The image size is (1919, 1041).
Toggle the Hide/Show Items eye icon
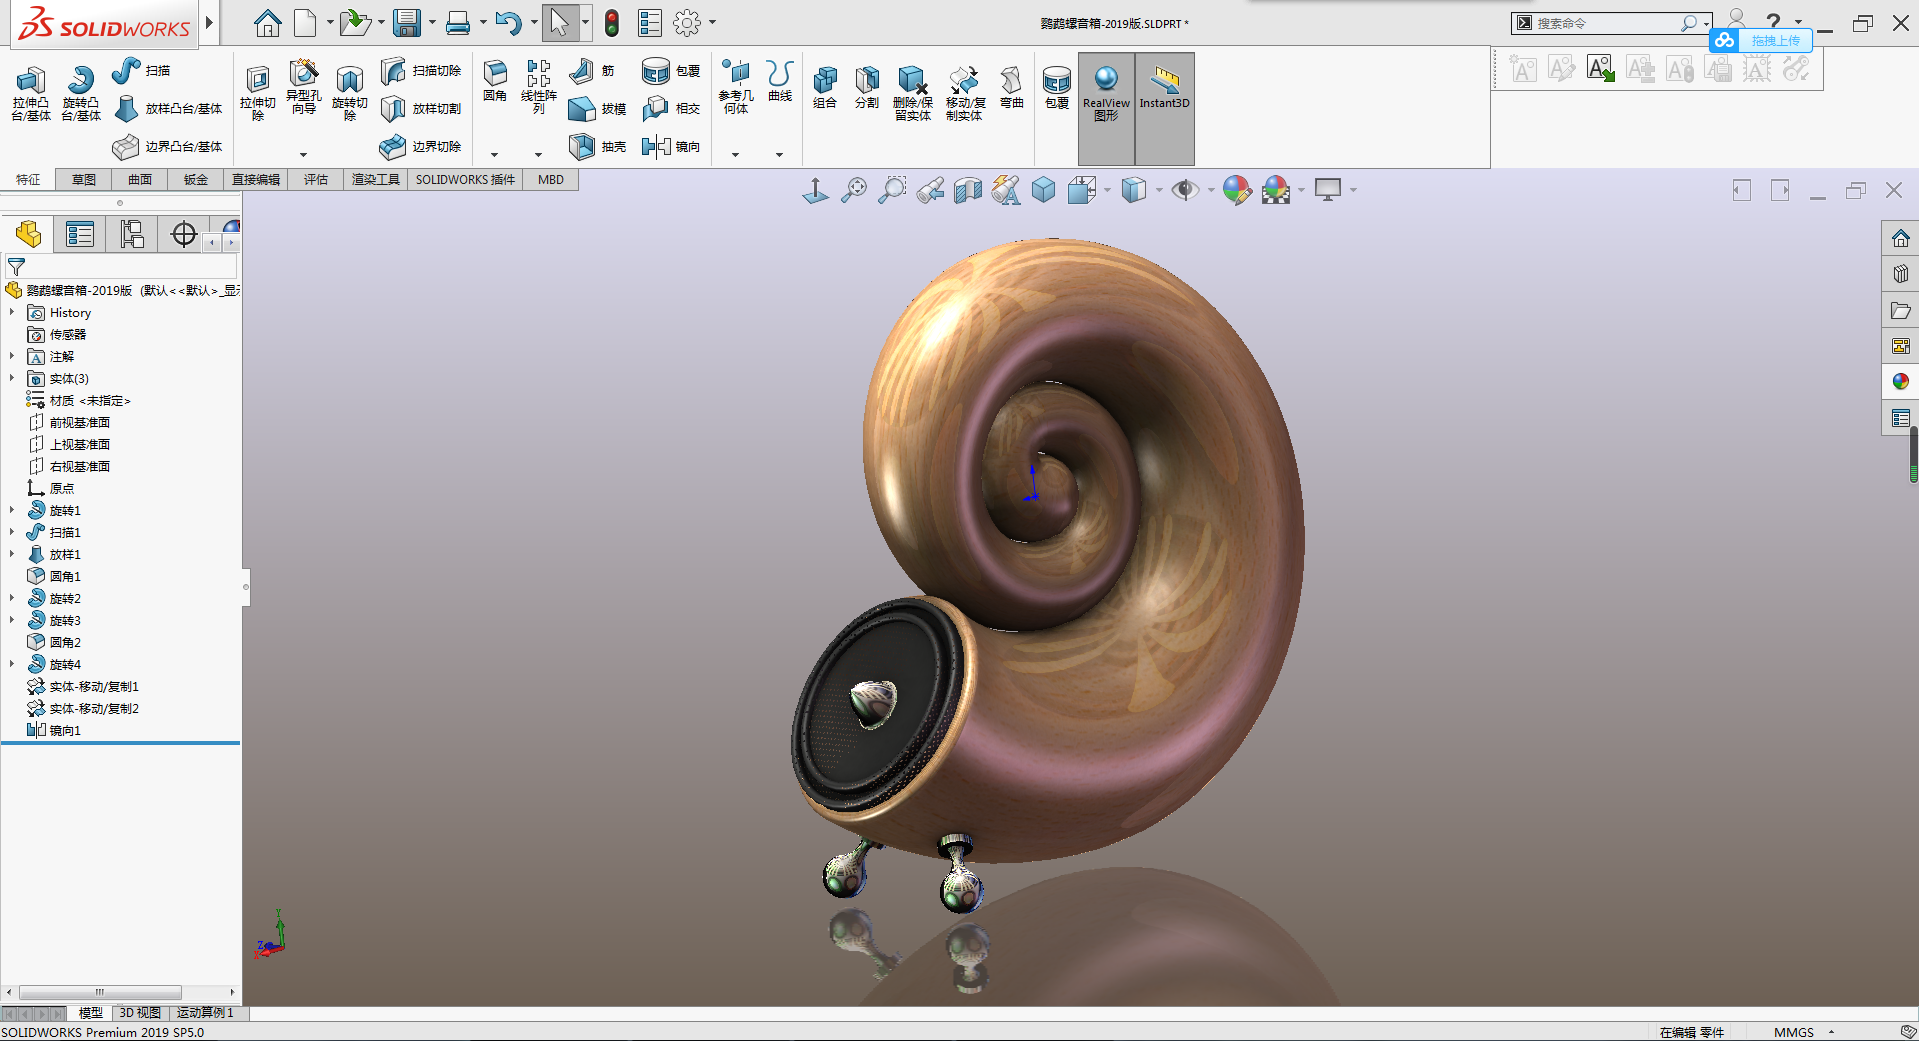point(1185,190)
